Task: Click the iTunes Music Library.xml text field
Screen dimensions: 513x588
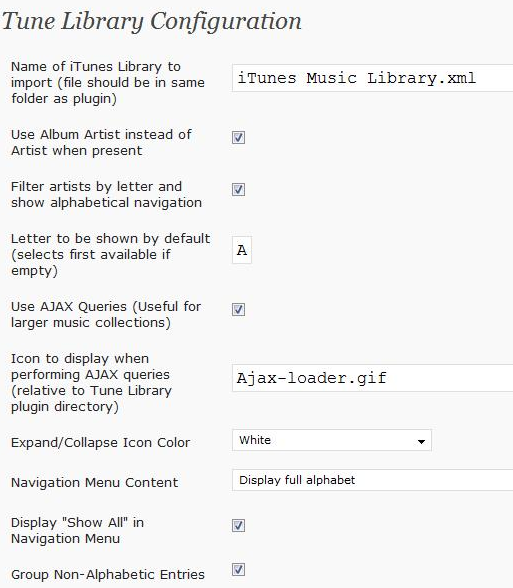Action: [372, 78]
